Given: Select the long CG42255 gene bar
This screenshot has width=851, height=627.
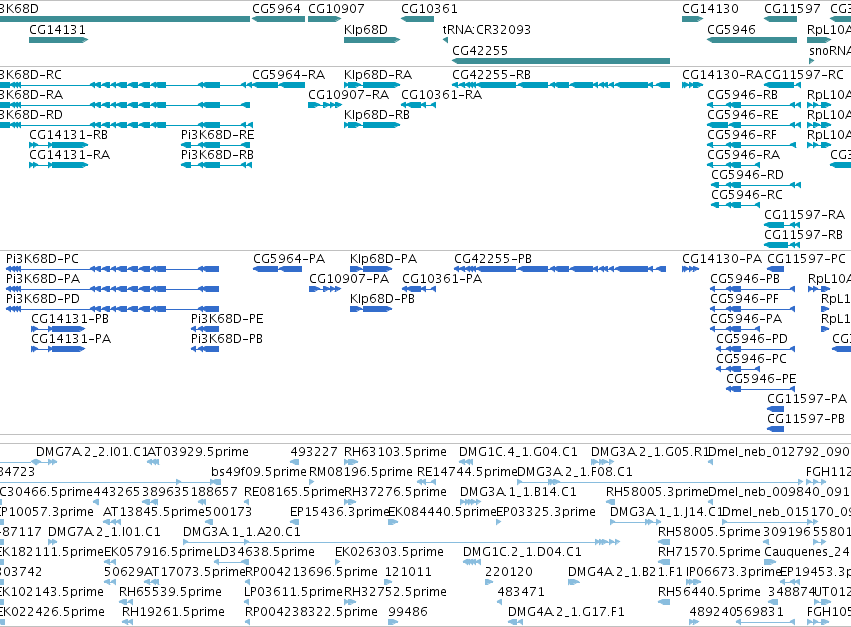Looking at the screenshot, I should 561,61.
